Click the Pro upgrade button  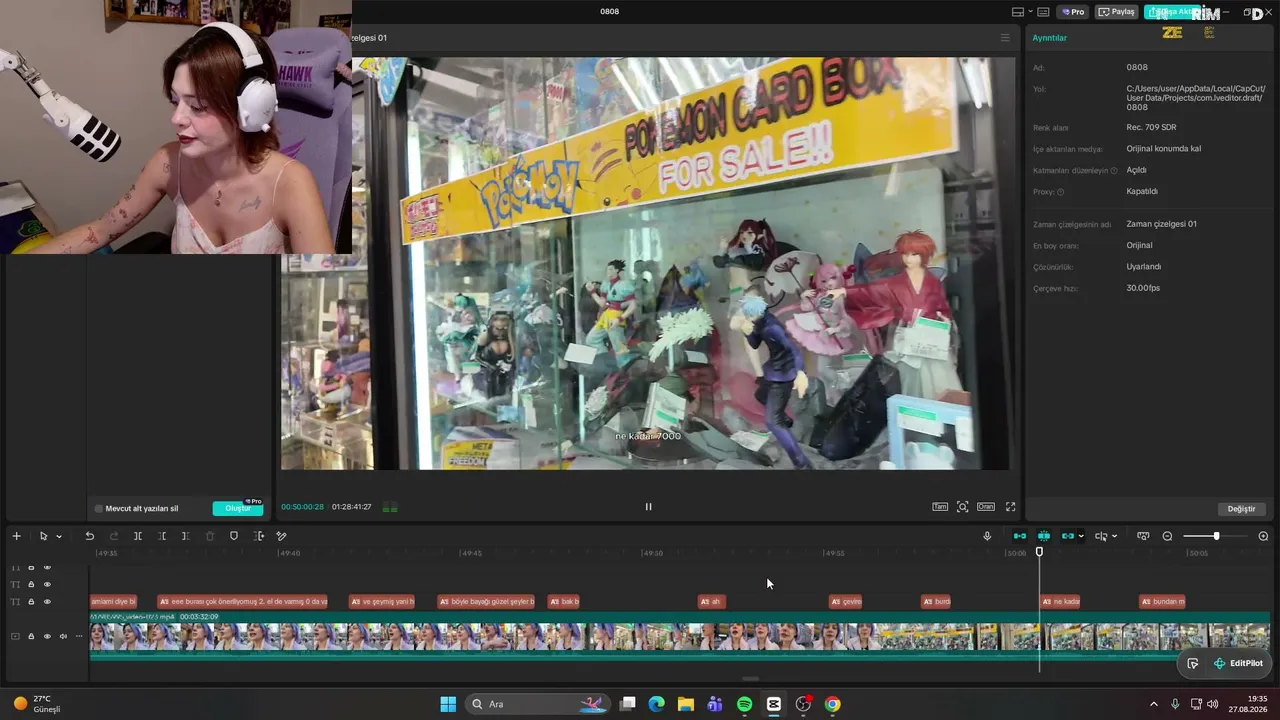[1074, 12]
